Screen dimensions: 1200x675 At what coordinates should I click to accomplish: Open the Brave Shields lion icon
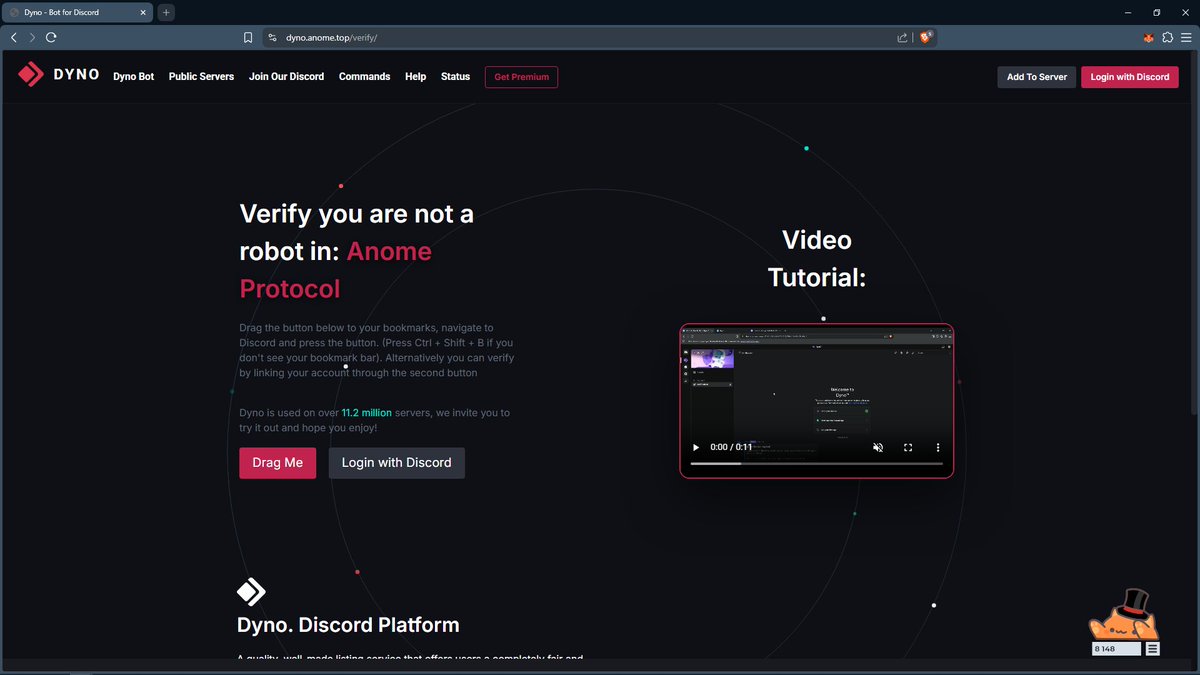pyautogui.click(x=925, y=37)
